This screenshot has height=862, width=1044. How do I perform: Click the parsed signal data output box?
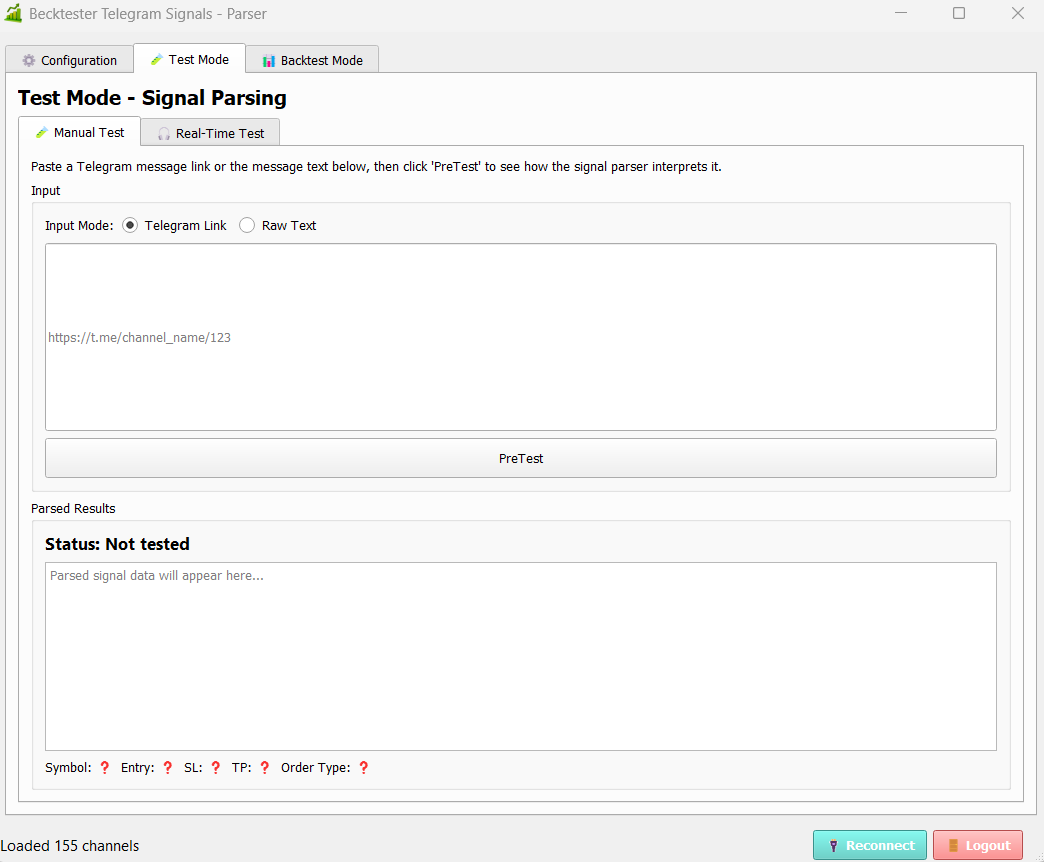(521, 656)
